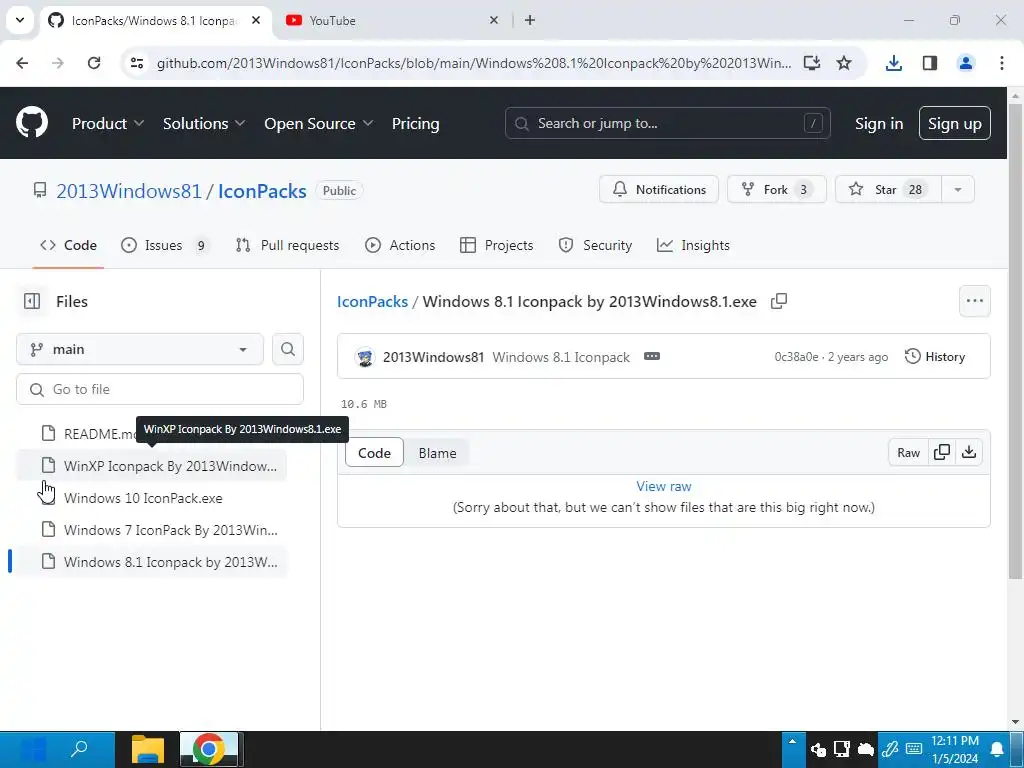Image resolution: width=1024 pixels, height=768 pixels.
Task: Click the Sign up button
Action: [x=954, y=123]
